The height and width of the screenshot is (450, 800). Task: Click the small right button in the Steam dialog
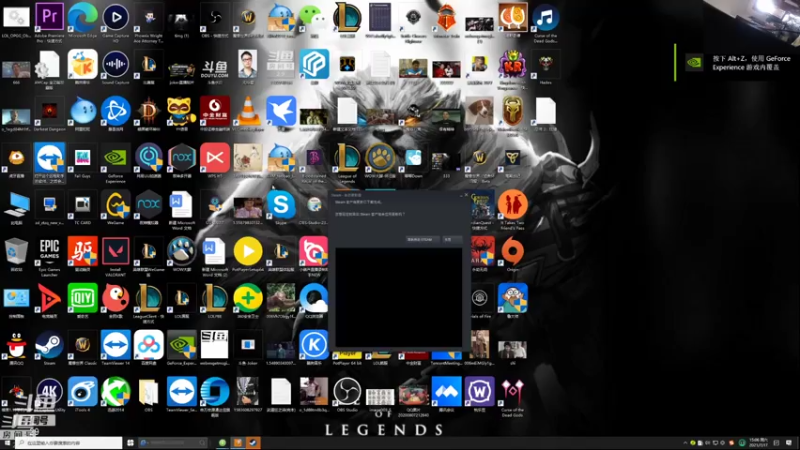pyautogui.click(x=451, y=239)
